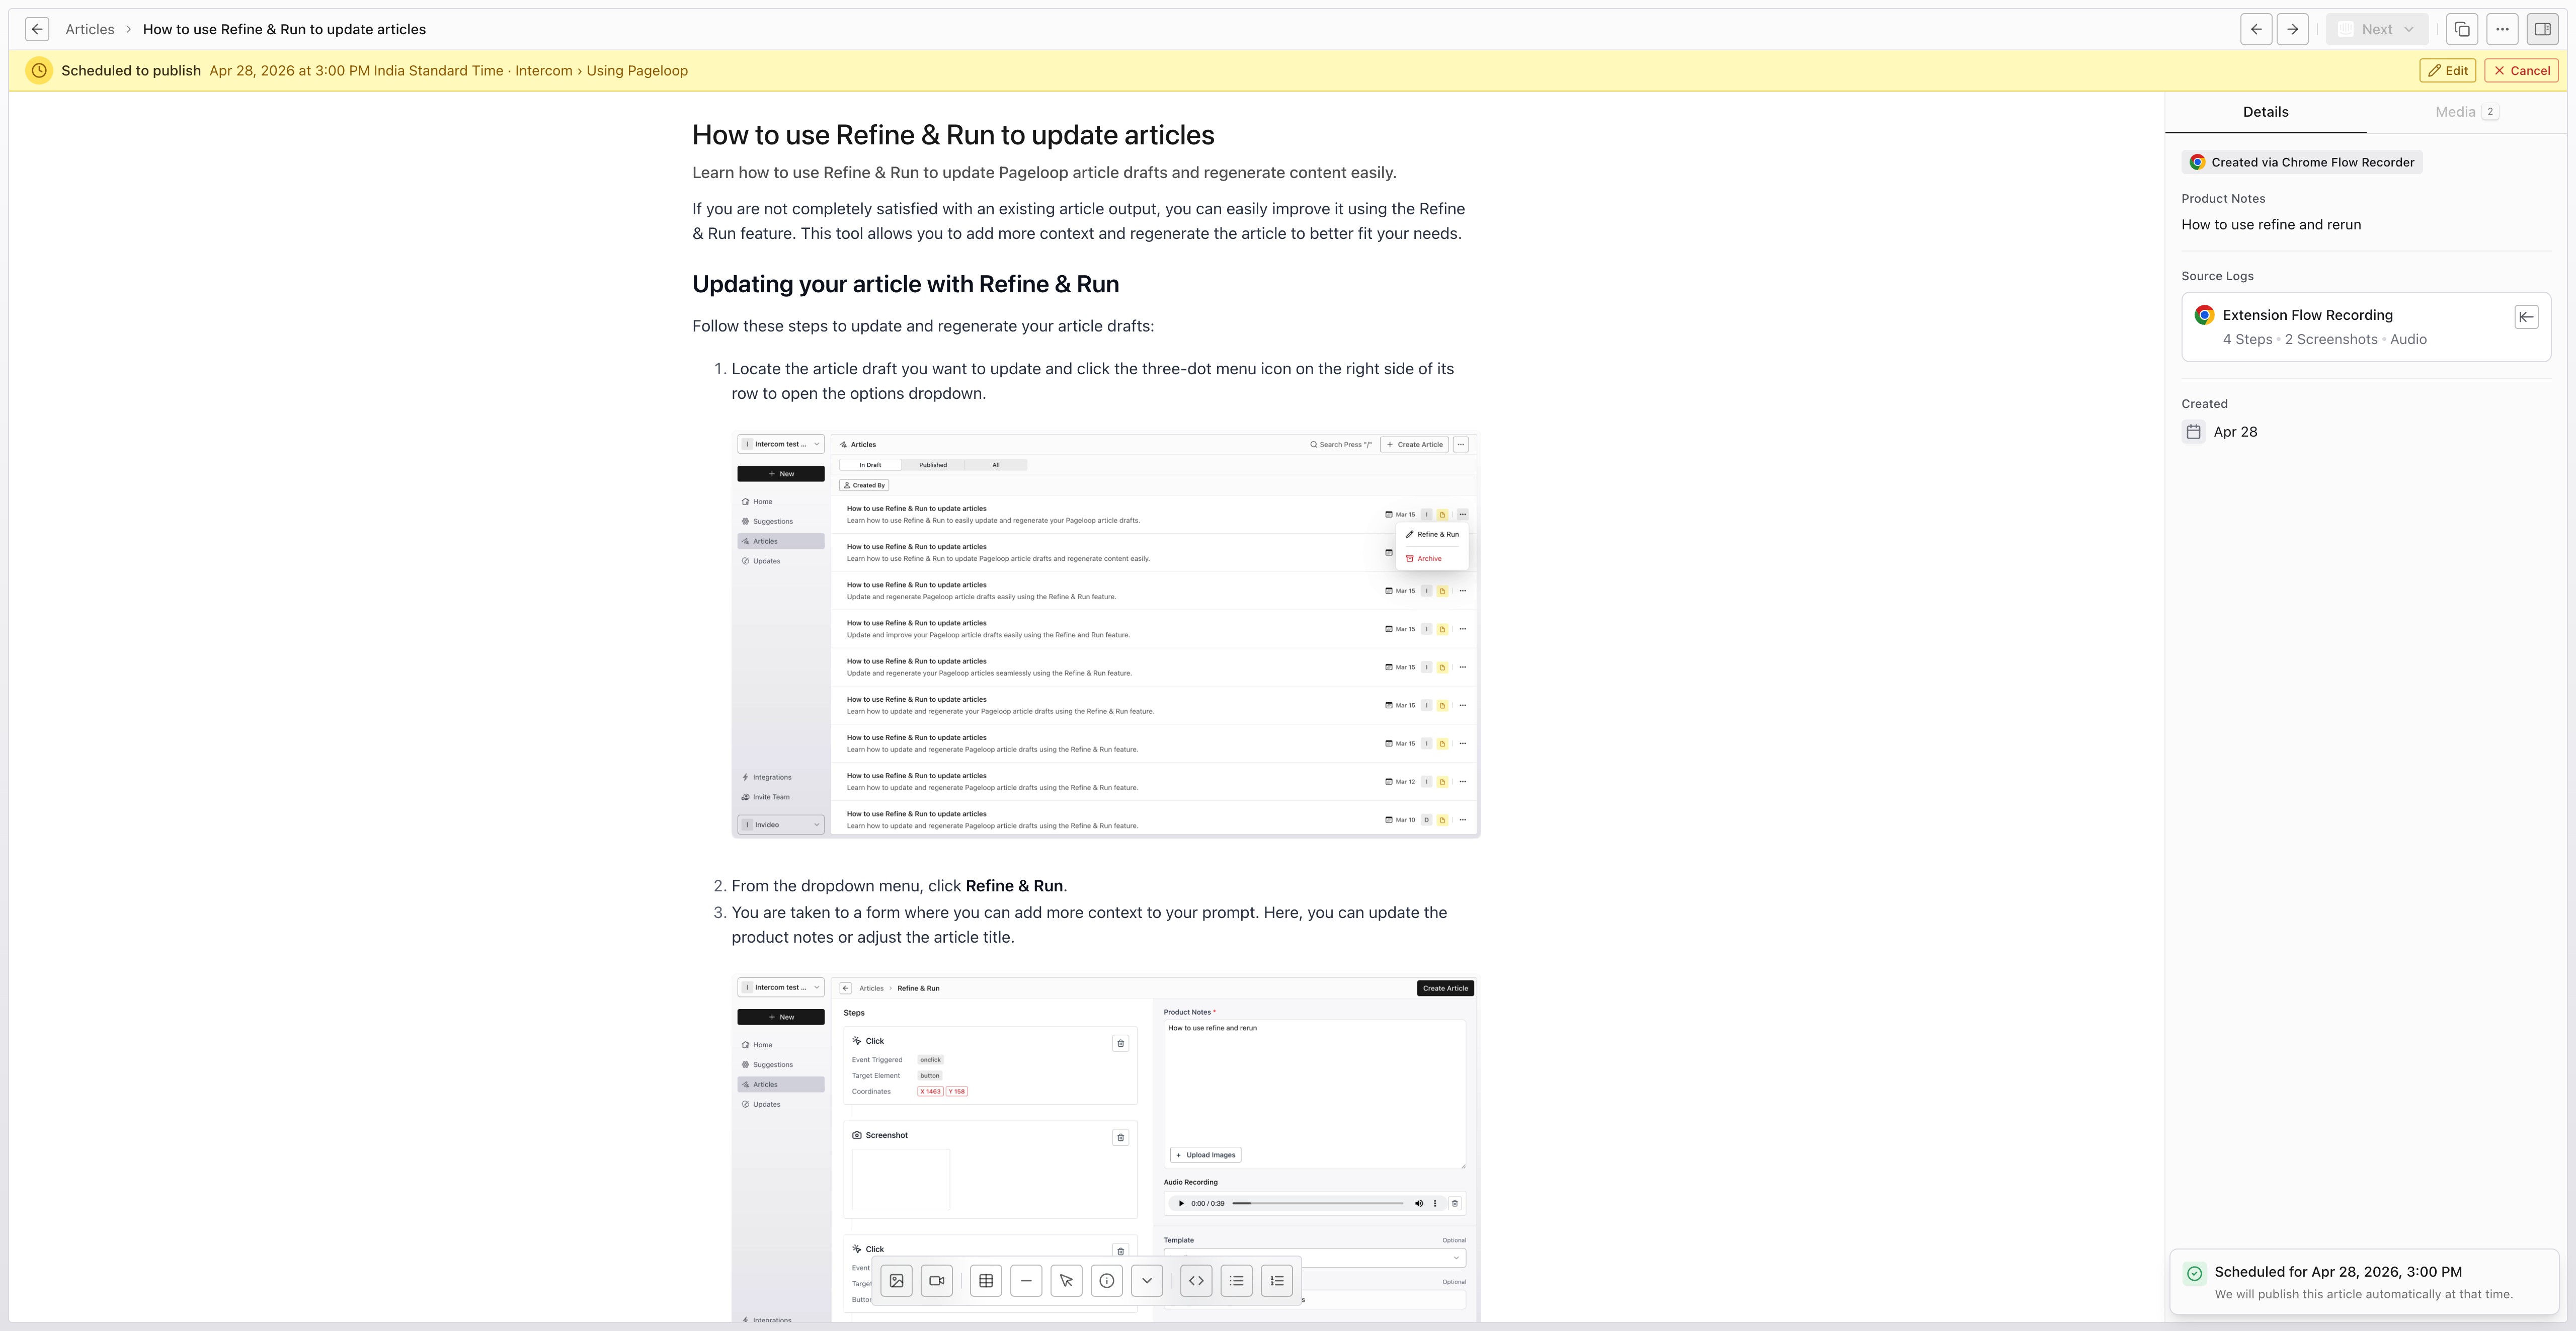This screenshot has height=1331, width=2576.
Task: Click the Media tab count badge '2'
Action: pos(2490,112)
